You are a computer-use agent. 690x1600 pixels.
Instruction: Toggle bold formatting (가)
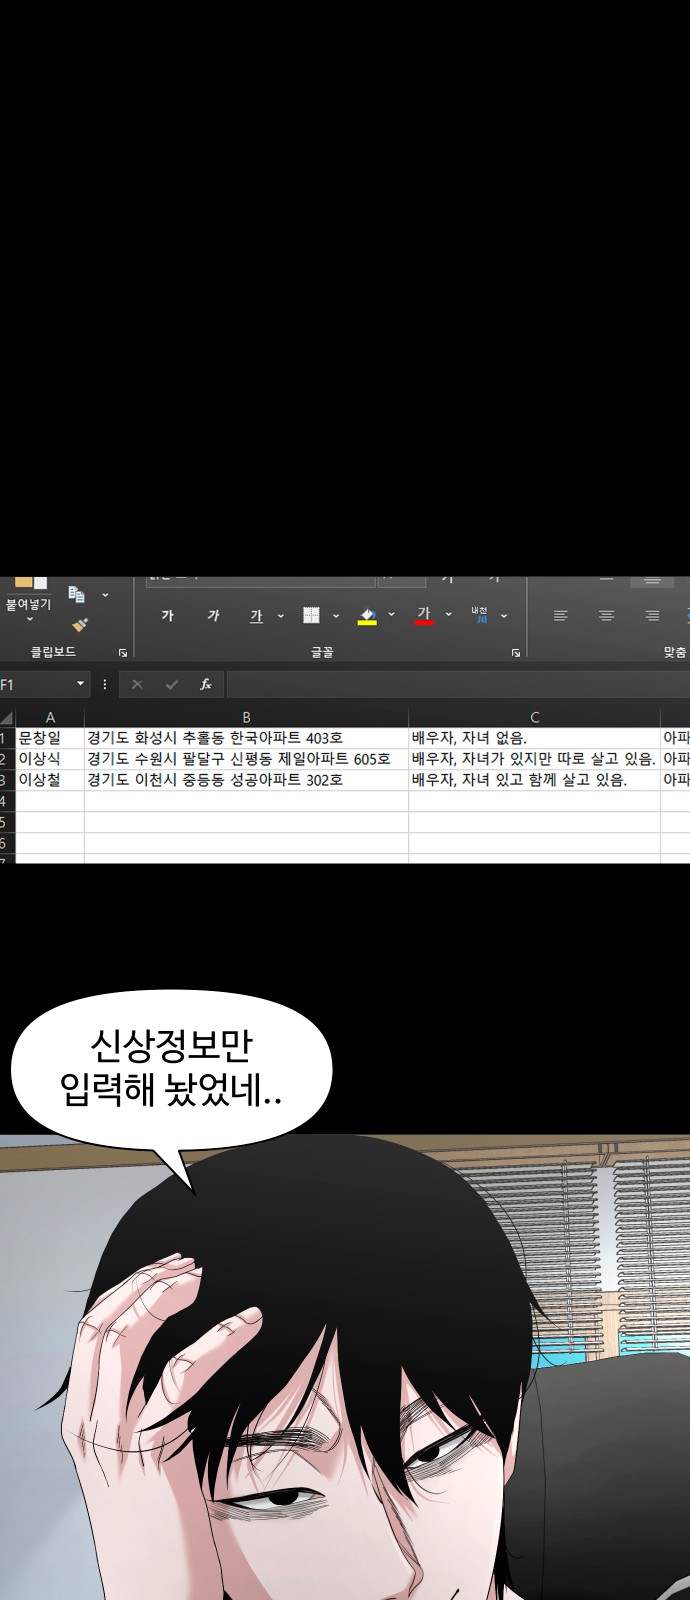pyautogui.click(x=168, y=616)
